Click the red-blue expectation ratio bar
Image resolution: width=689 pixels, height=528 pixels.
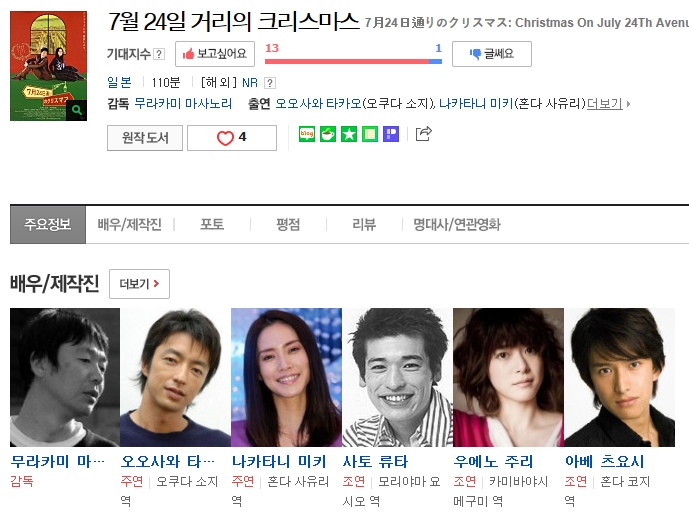353,61
